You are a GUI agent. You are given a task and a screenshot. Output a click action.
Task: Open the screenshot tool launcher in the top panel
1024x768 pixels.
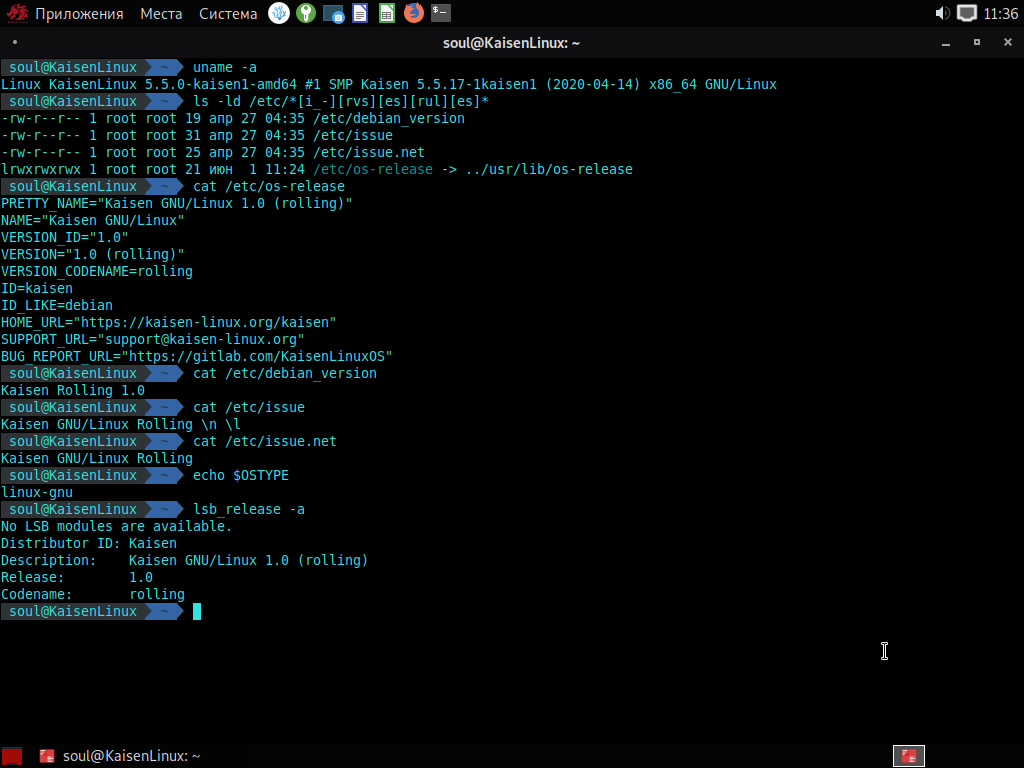click(333, 13)
